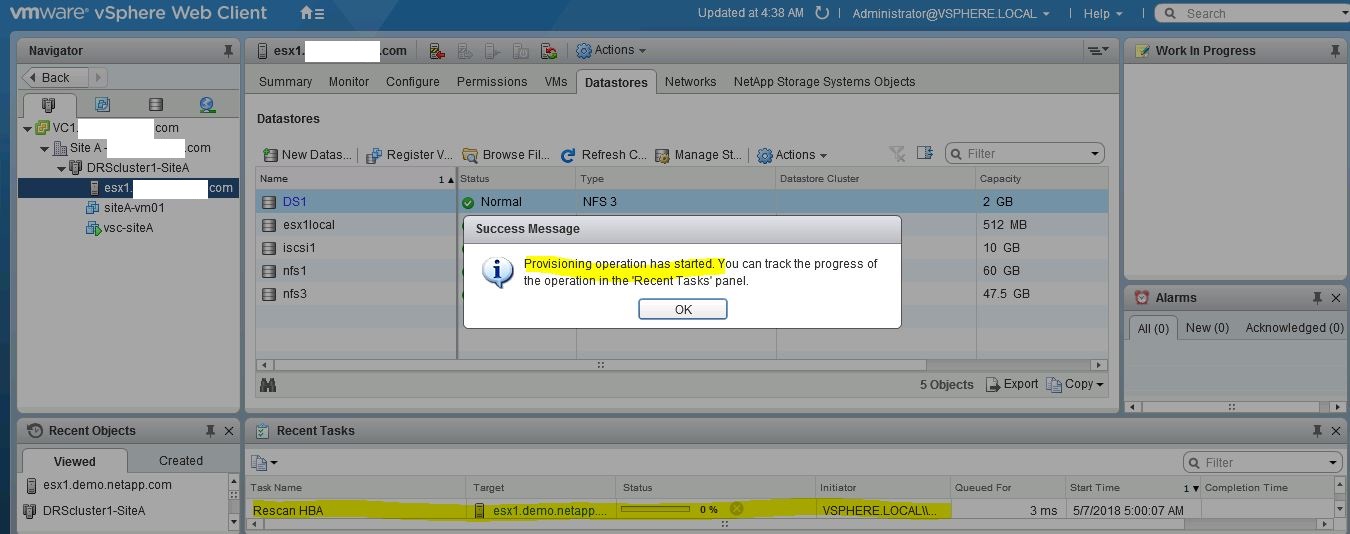Open the Administrator@VSPHERE.LOCAL user dropdown
The image size is (1350, 534).
[x=951, y=13]
